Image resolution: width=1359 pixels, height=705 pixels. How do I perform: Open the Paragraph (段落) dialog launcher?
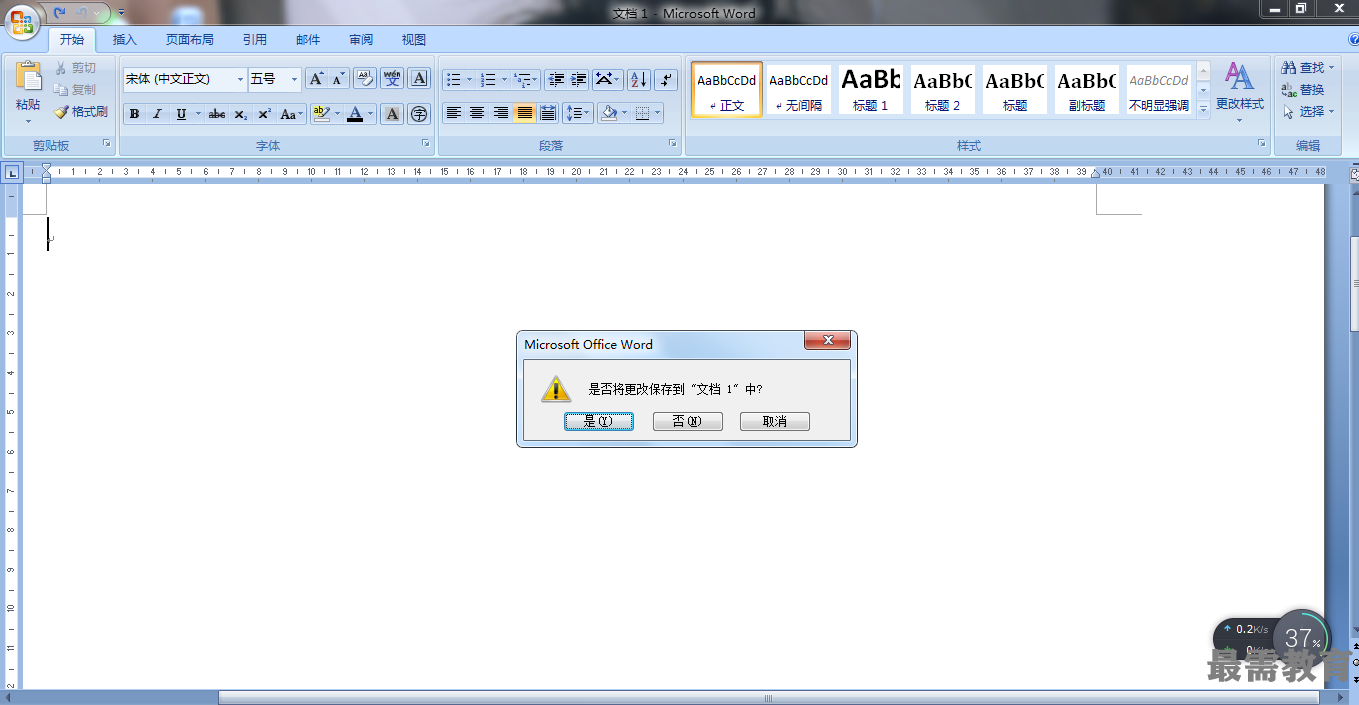[673, 144]
